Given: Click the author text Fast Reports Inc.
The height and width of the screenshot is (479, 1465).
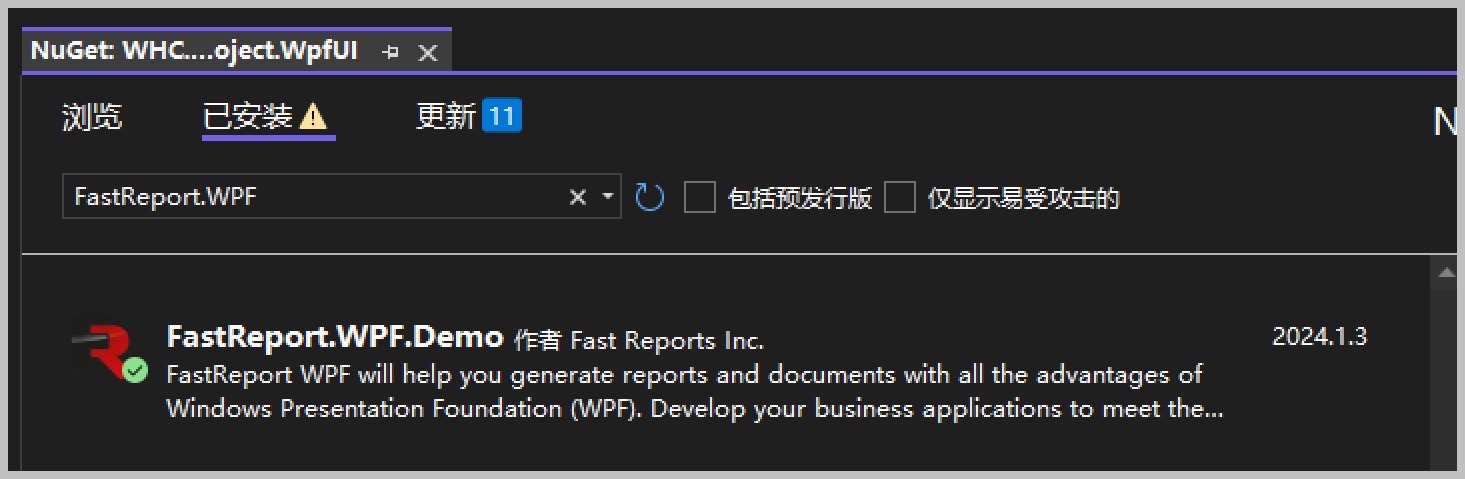Looking at the screenshot, I should click(x=667, y=341).
